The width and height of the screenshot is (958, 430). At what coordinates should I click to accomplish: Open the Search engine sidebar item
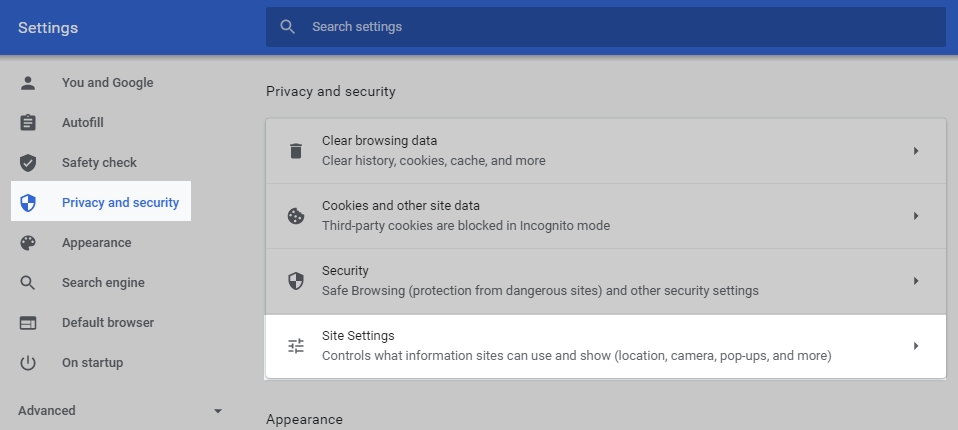point(103,283)
